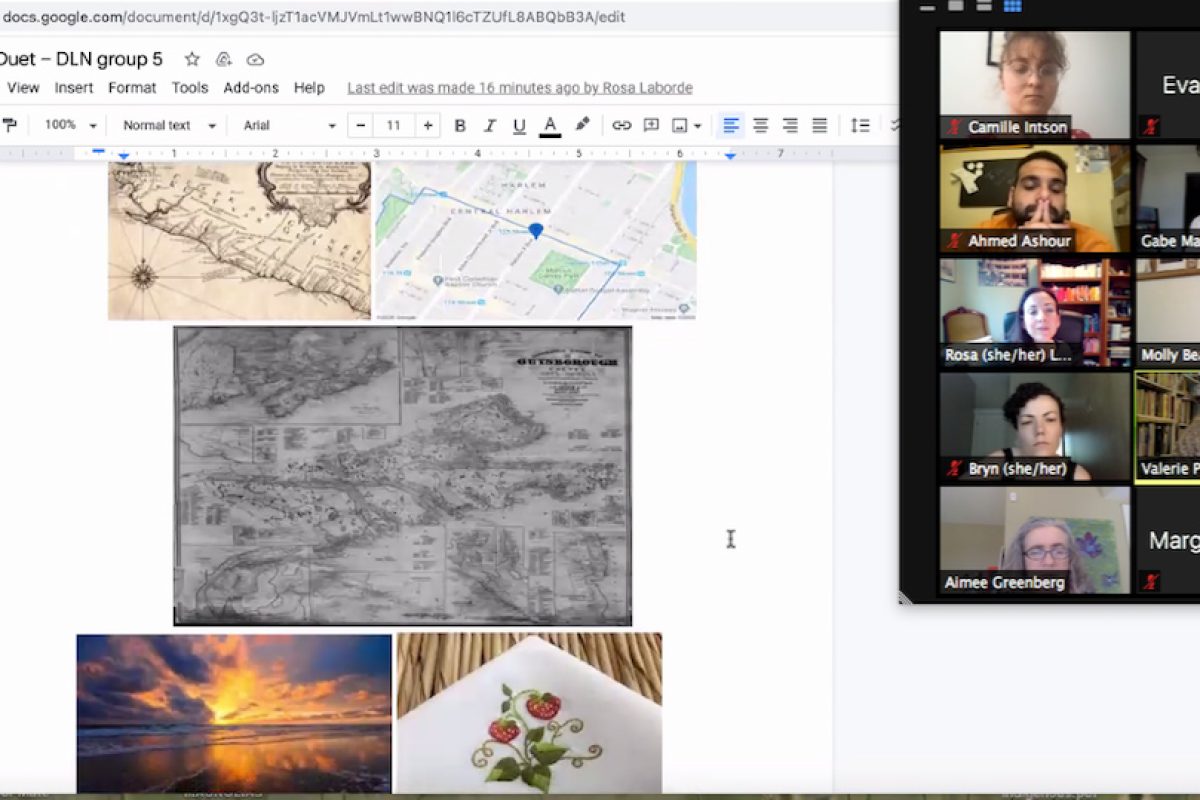Select right text alignment
This screenshot has height=800, width=1200.
[x=790, y=125]
